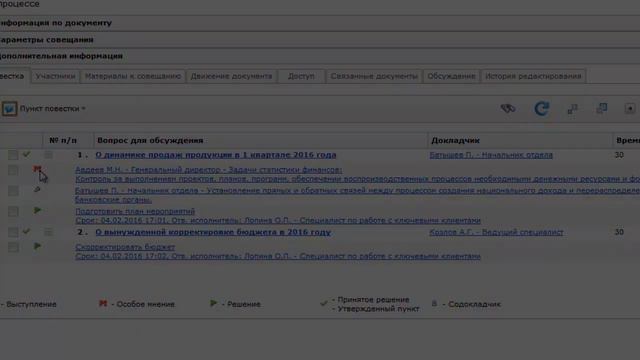Viewport: 640px width, 360px height.
Task: Click the far-right toolbar icon with a dot
Action: pyautogui.click(x=630, y=109)
